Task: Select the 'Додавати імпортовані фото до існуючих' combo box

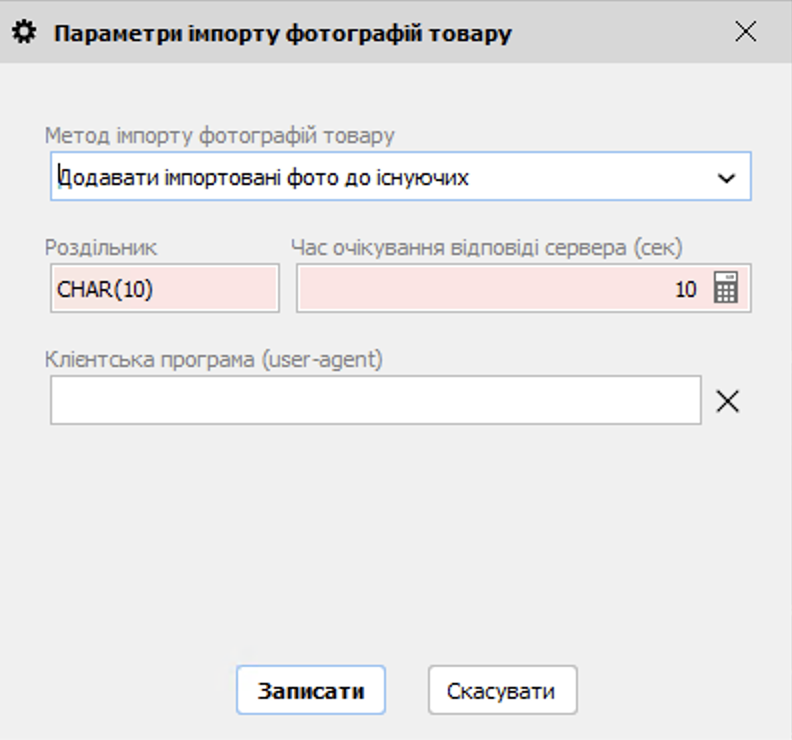Action: (380, 178)
